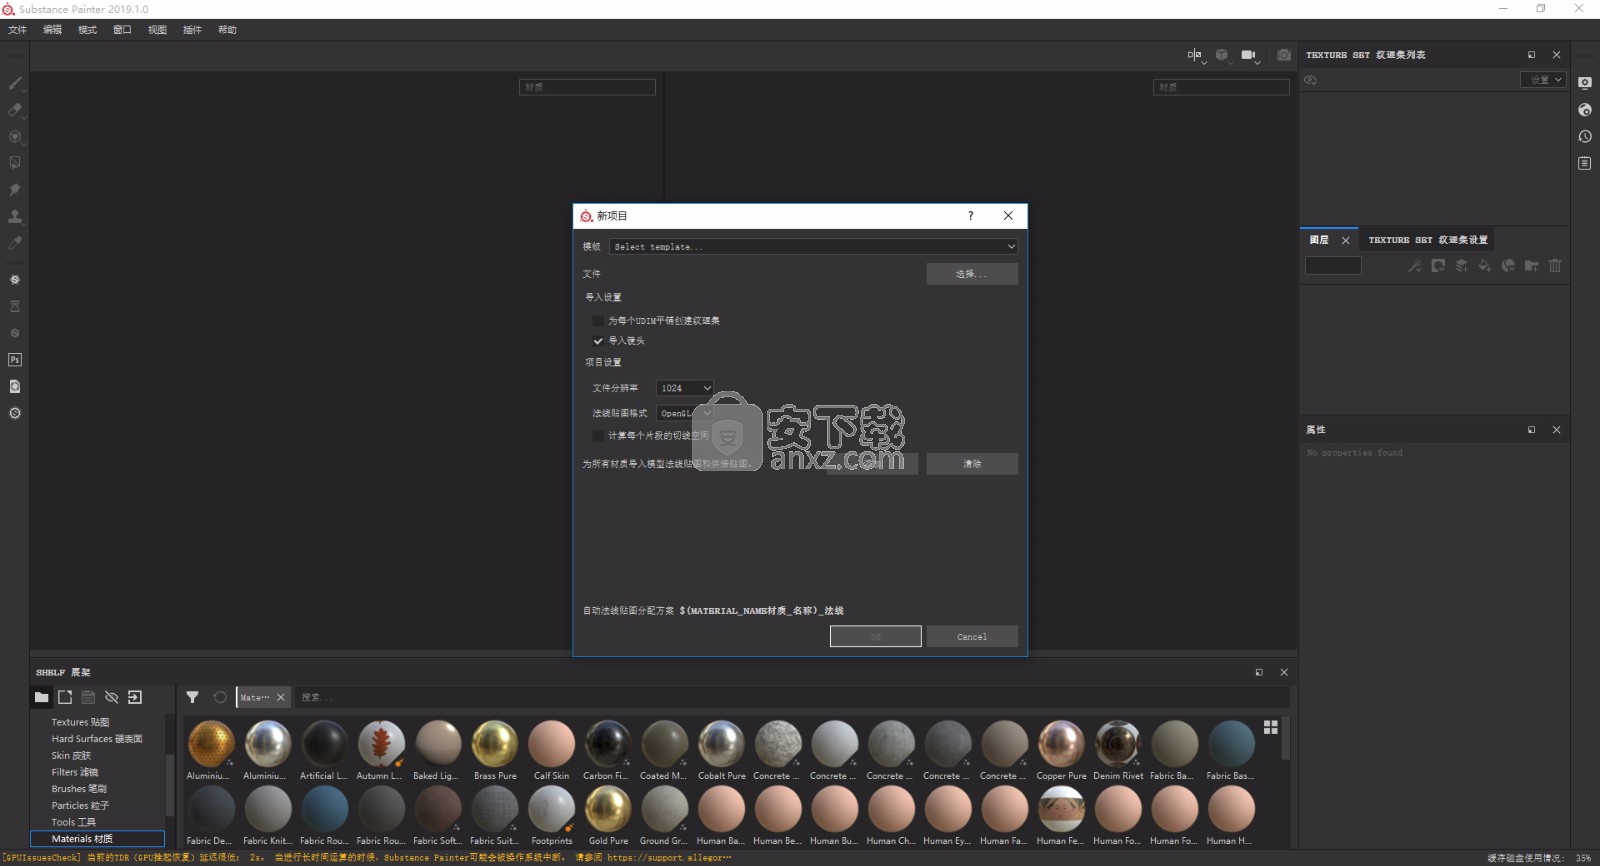The height and width of the screenshot is (866, 1600).
Task: Select the Paint brush tool in left toolbar
Action: pyautogui.click(x=15, y=83)
